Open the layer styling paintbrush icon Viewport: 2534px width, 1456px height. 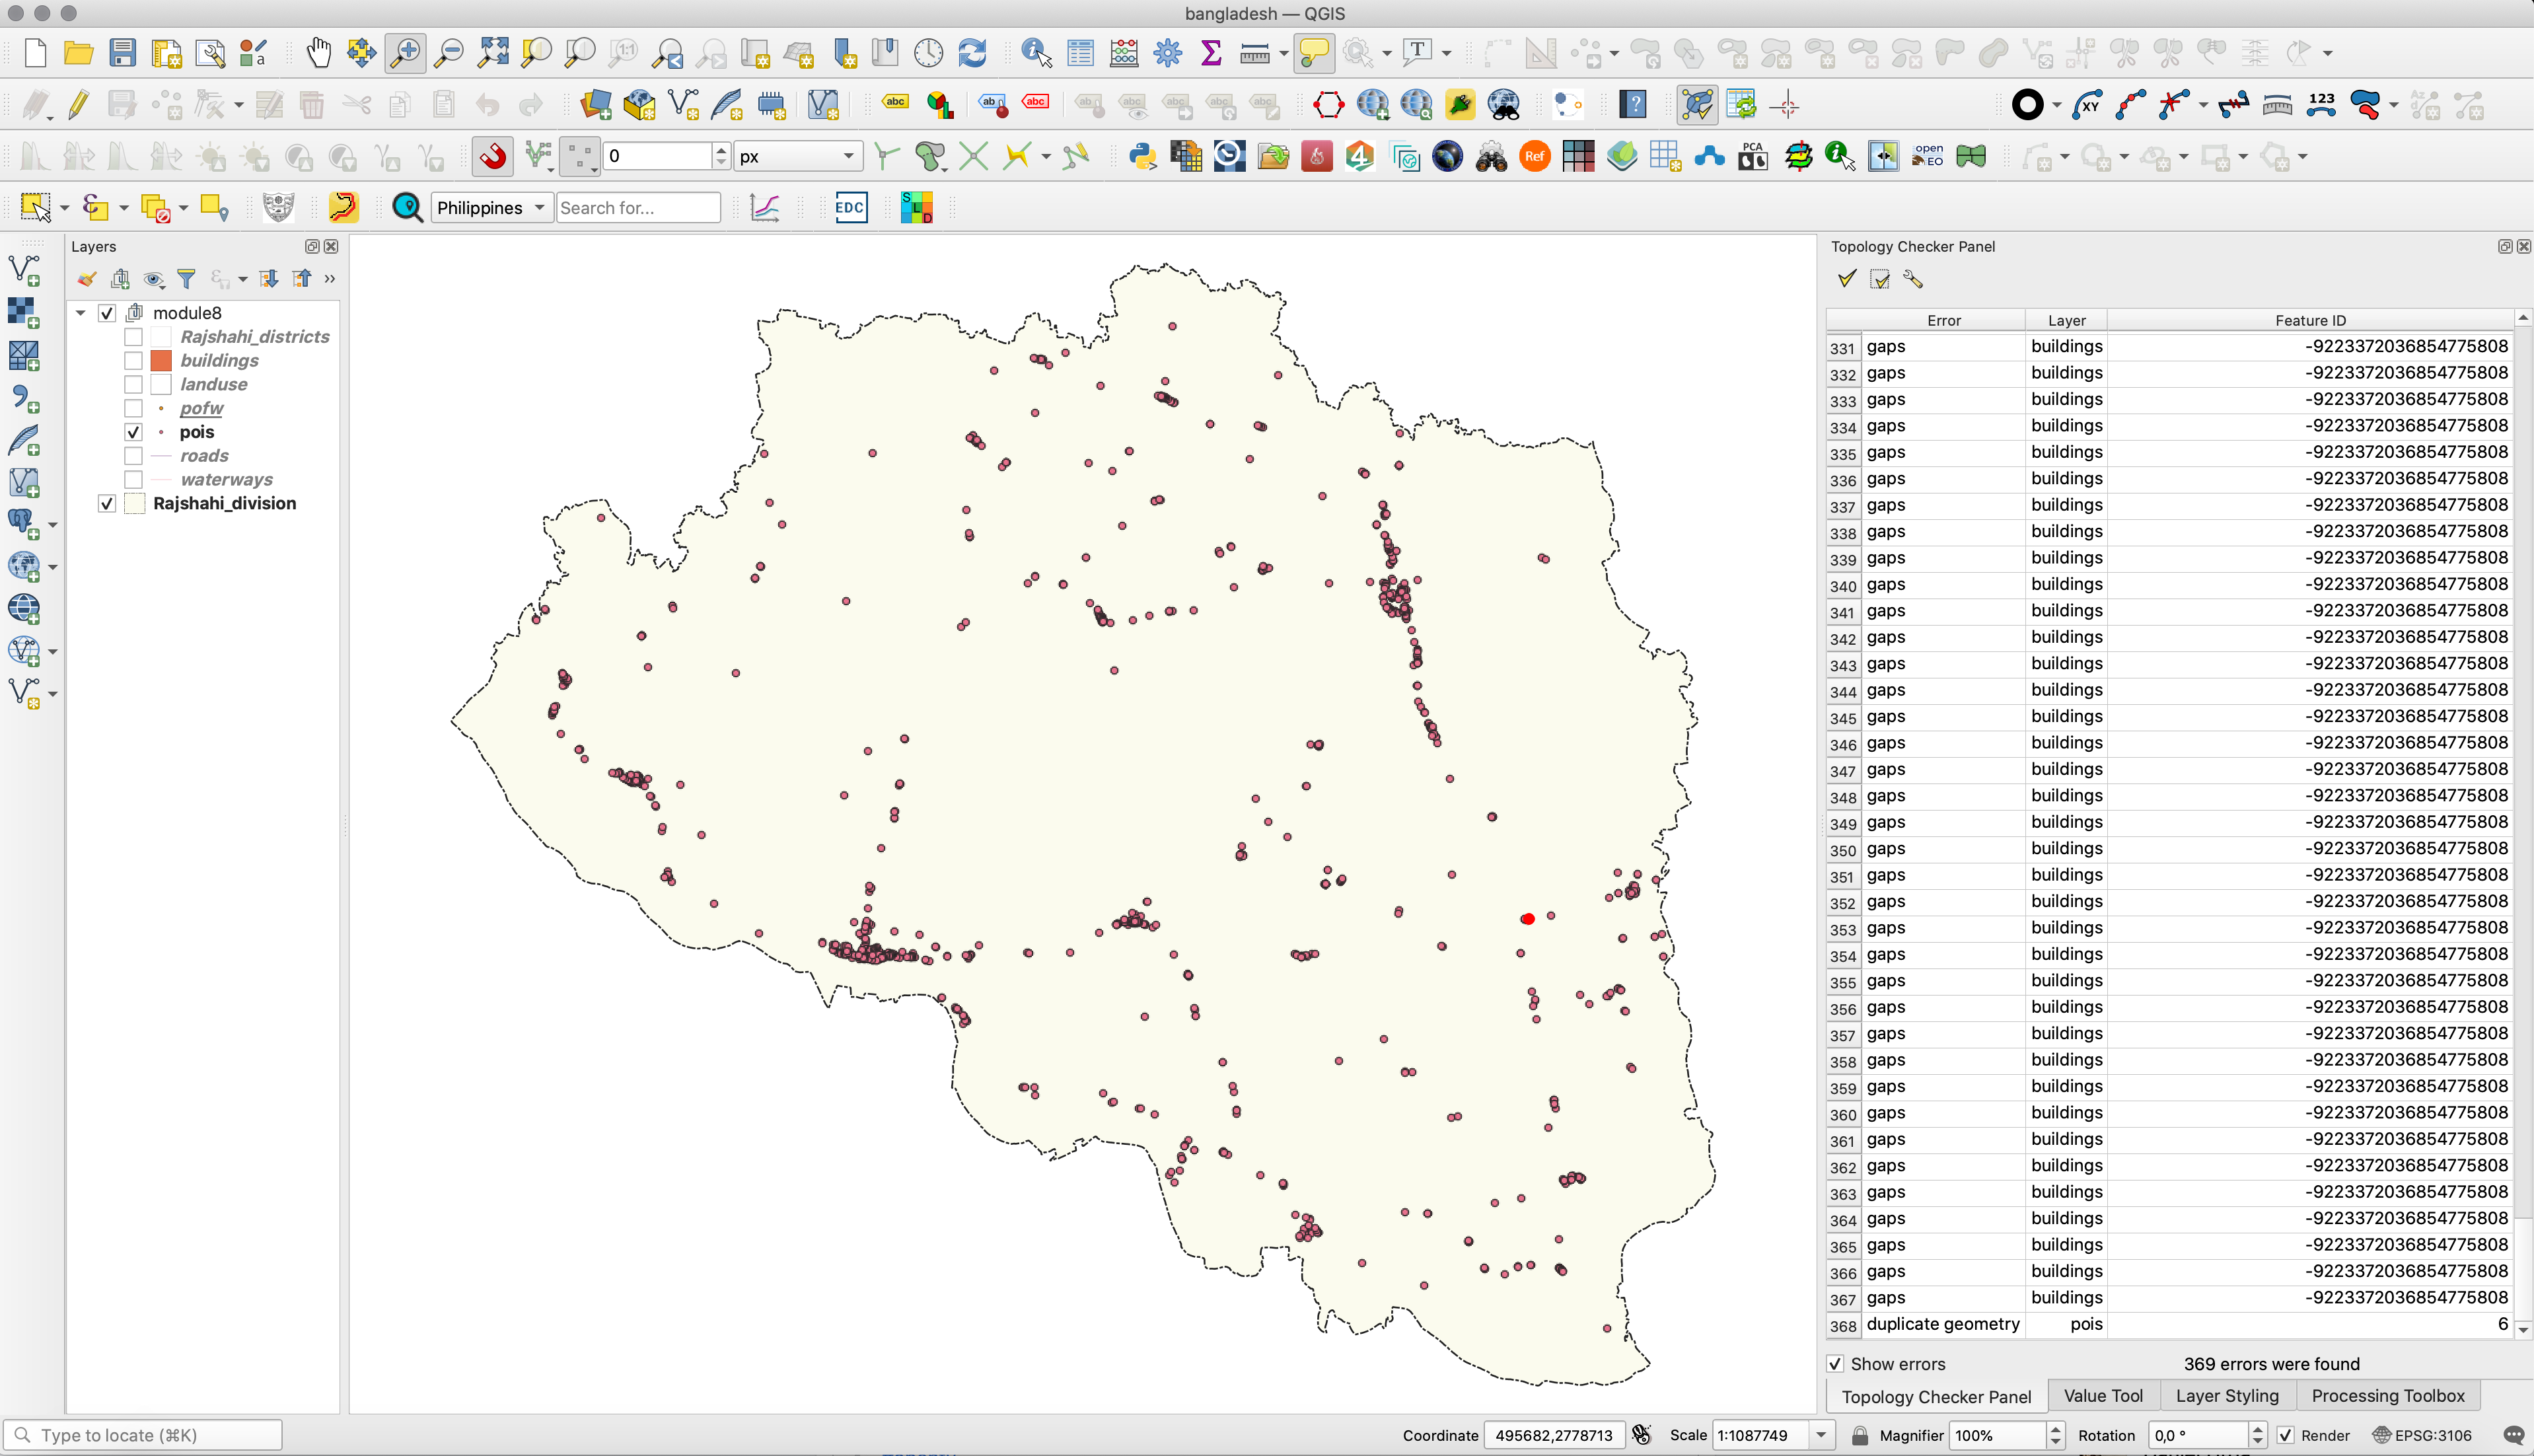(x=87, y=279)
